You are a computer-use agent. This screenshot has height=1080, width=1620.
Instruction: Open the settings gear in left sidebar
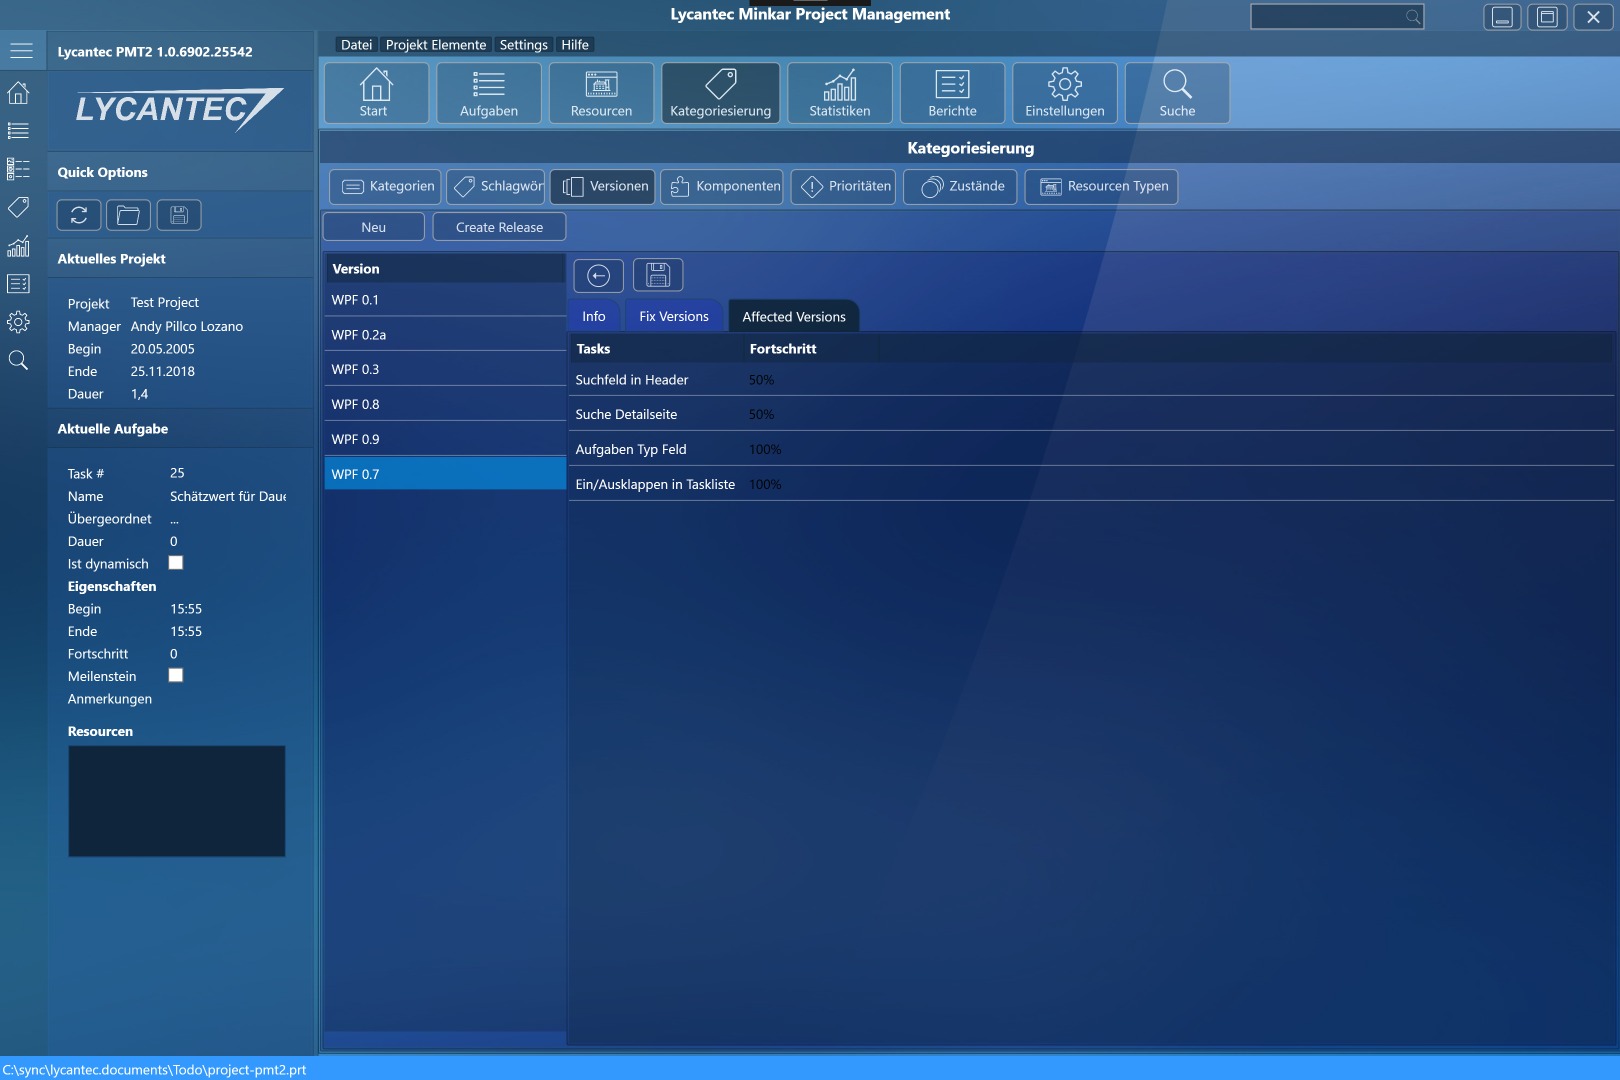coord(18,322)
